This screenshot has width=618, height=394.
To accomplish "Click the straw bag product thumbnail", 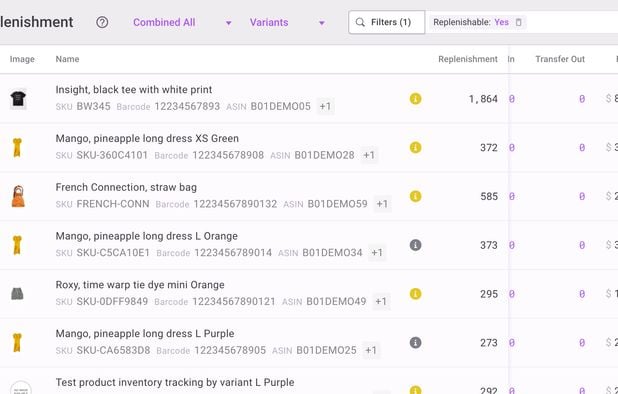I will 18,196.
